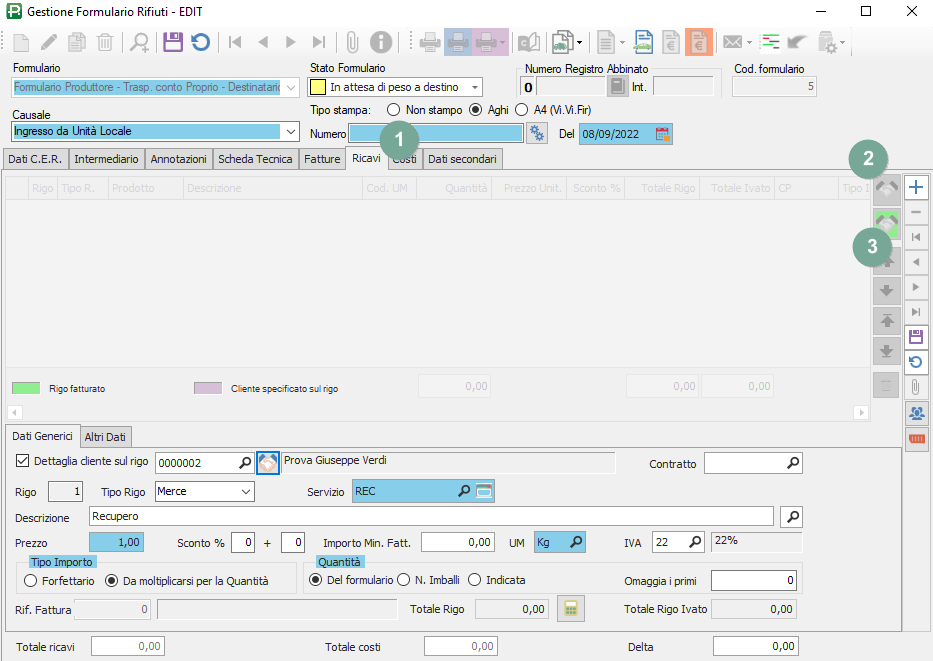This screenshot has width=933, height=661.
Task: Click the handshake icon next to client code
Action: coord(268,463)
